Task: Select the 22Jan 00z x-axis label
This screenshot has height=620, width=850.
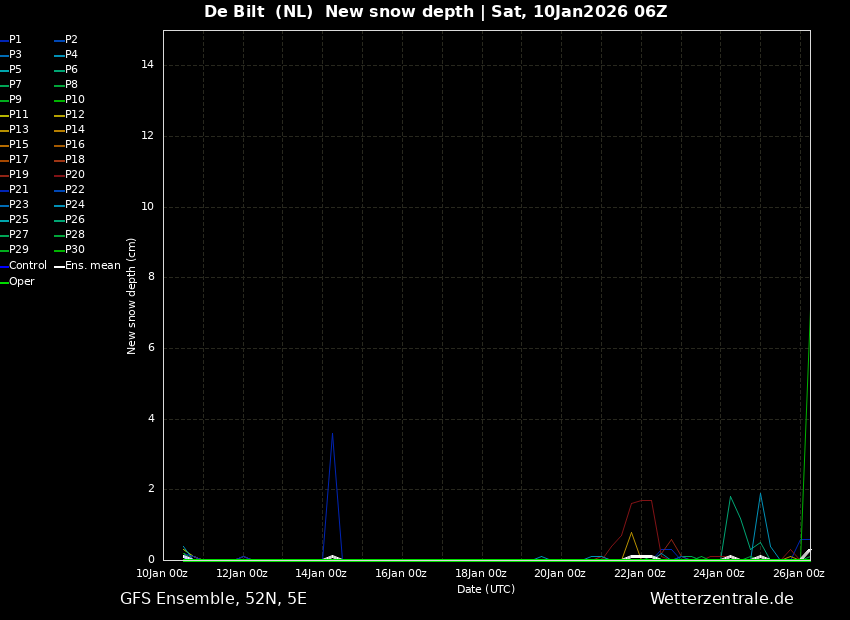Action: pos(639,574)
